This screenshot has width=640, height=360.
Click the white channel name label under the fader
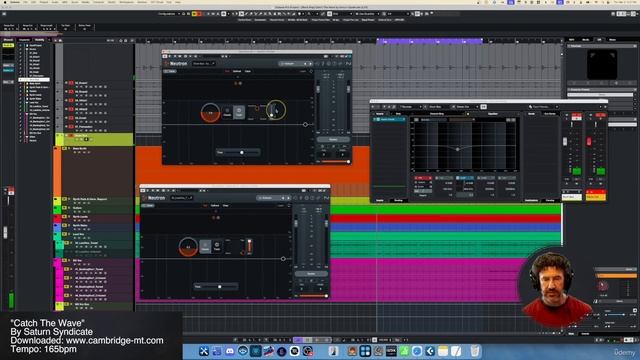(x=572, y=197)
